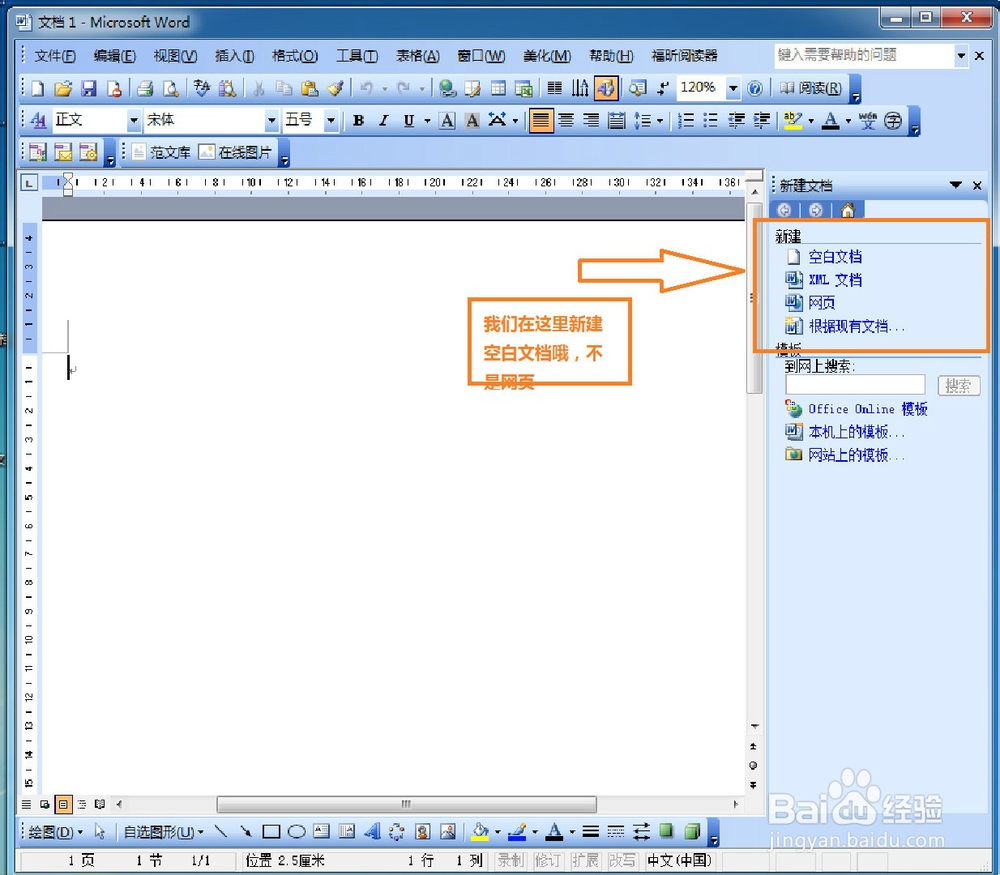Image resolution: width=1000 pixels, height=875 pixels.
Task: Toggle Underline formatting
Action: point(409,120)
